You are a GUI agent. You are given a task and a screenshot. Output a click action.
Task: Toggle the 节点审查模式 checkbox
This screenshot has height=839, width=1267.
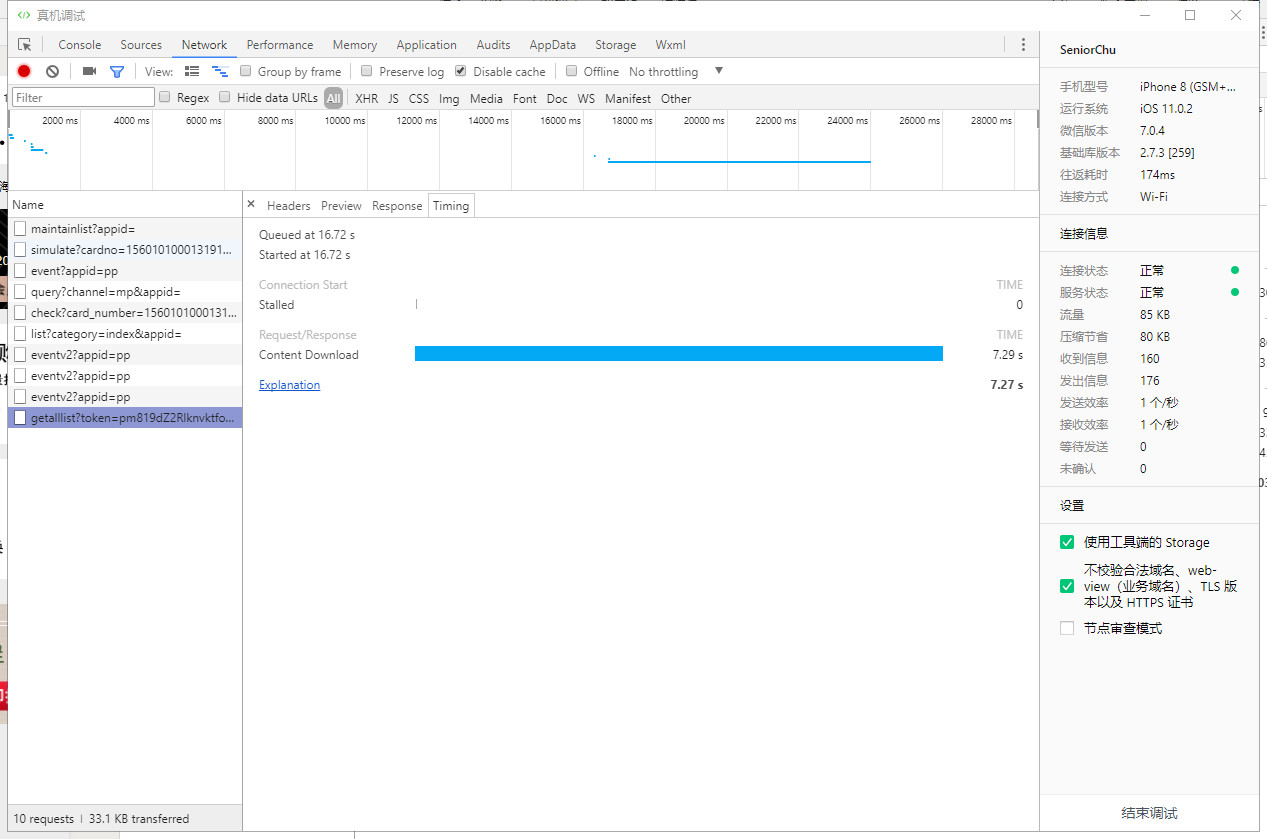tap(1067, 628)
